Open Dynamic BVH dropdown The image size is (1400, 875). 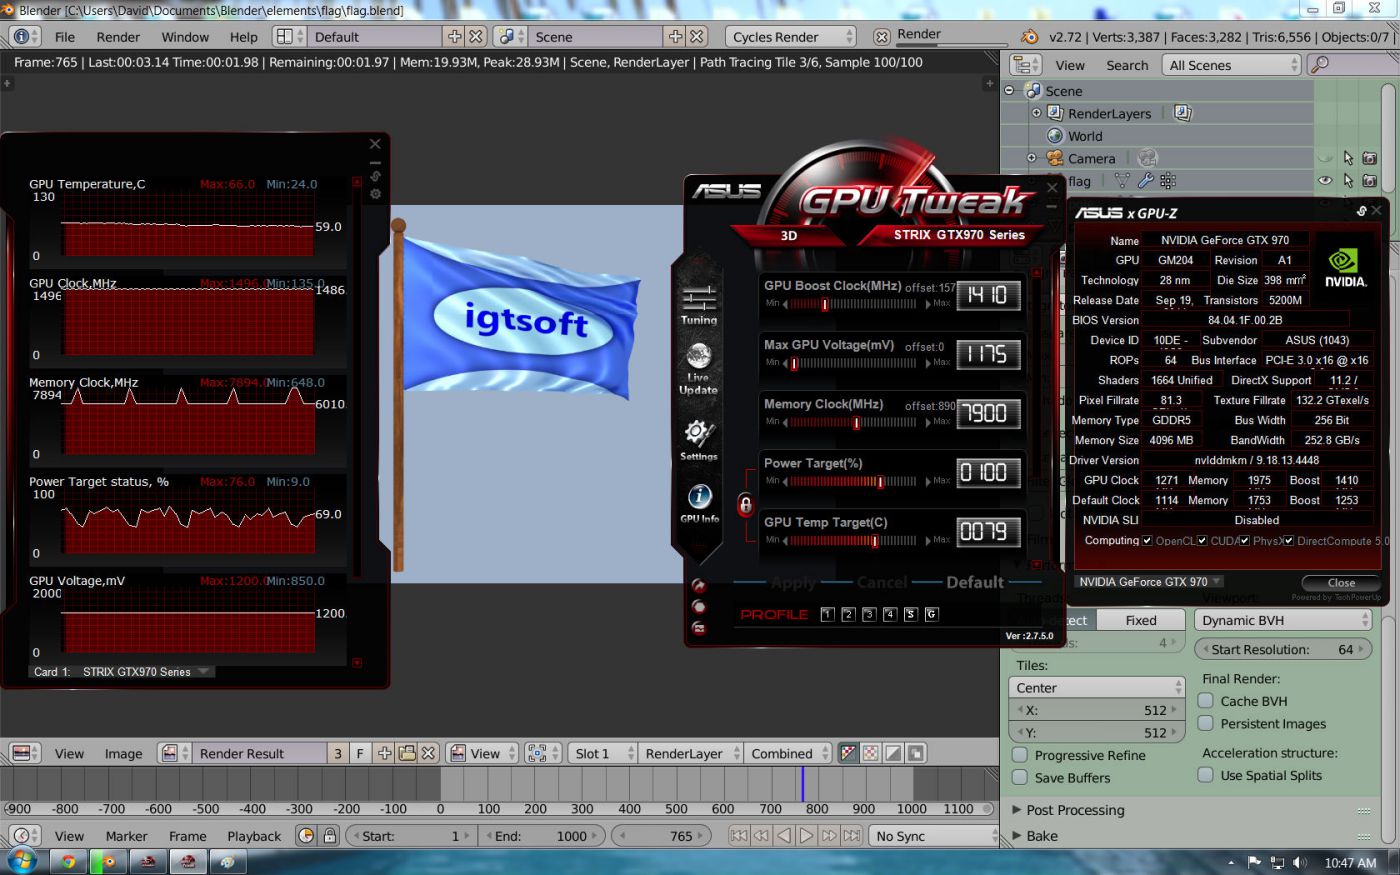1283,620
